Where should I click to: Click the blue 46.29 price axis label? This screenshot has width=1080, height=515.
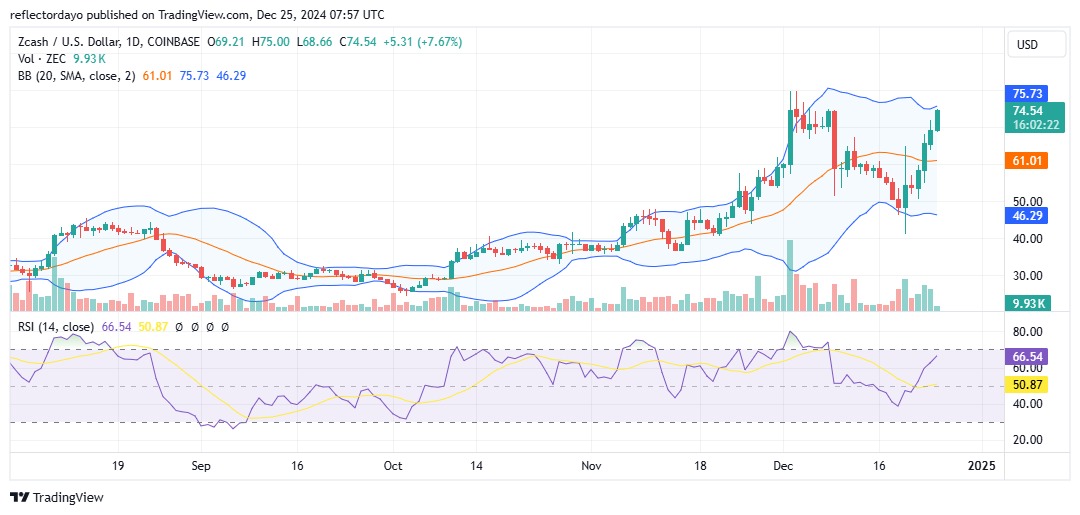point(1026,216)
